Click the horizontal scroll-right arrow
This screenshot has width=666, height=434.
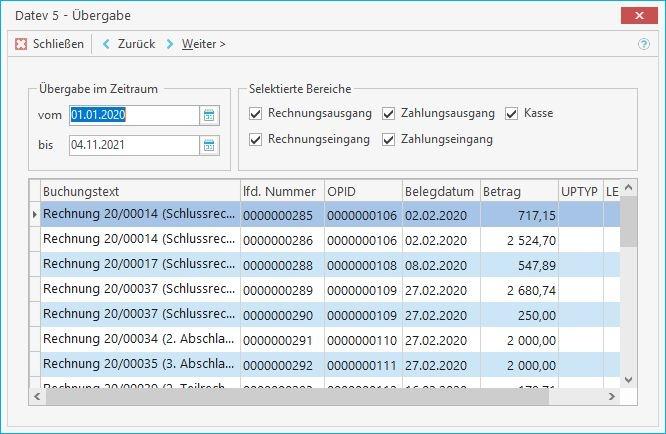point(612,396)
